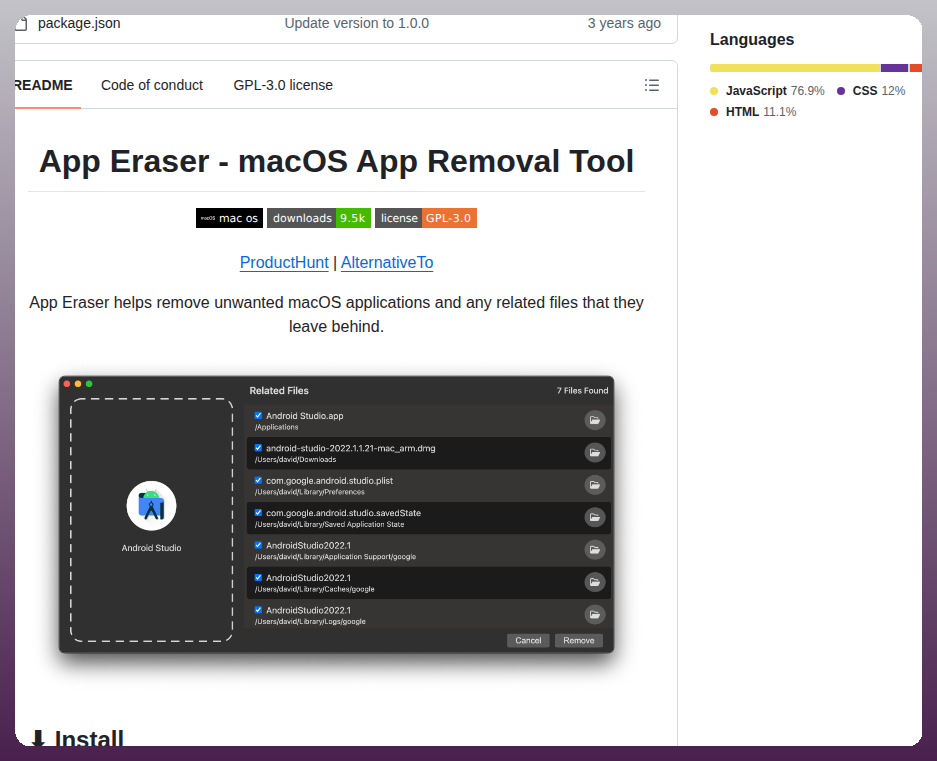Toggle the Android Studio.app checkbox
This screenshot has height=761, width=937.
coord(258,415)
